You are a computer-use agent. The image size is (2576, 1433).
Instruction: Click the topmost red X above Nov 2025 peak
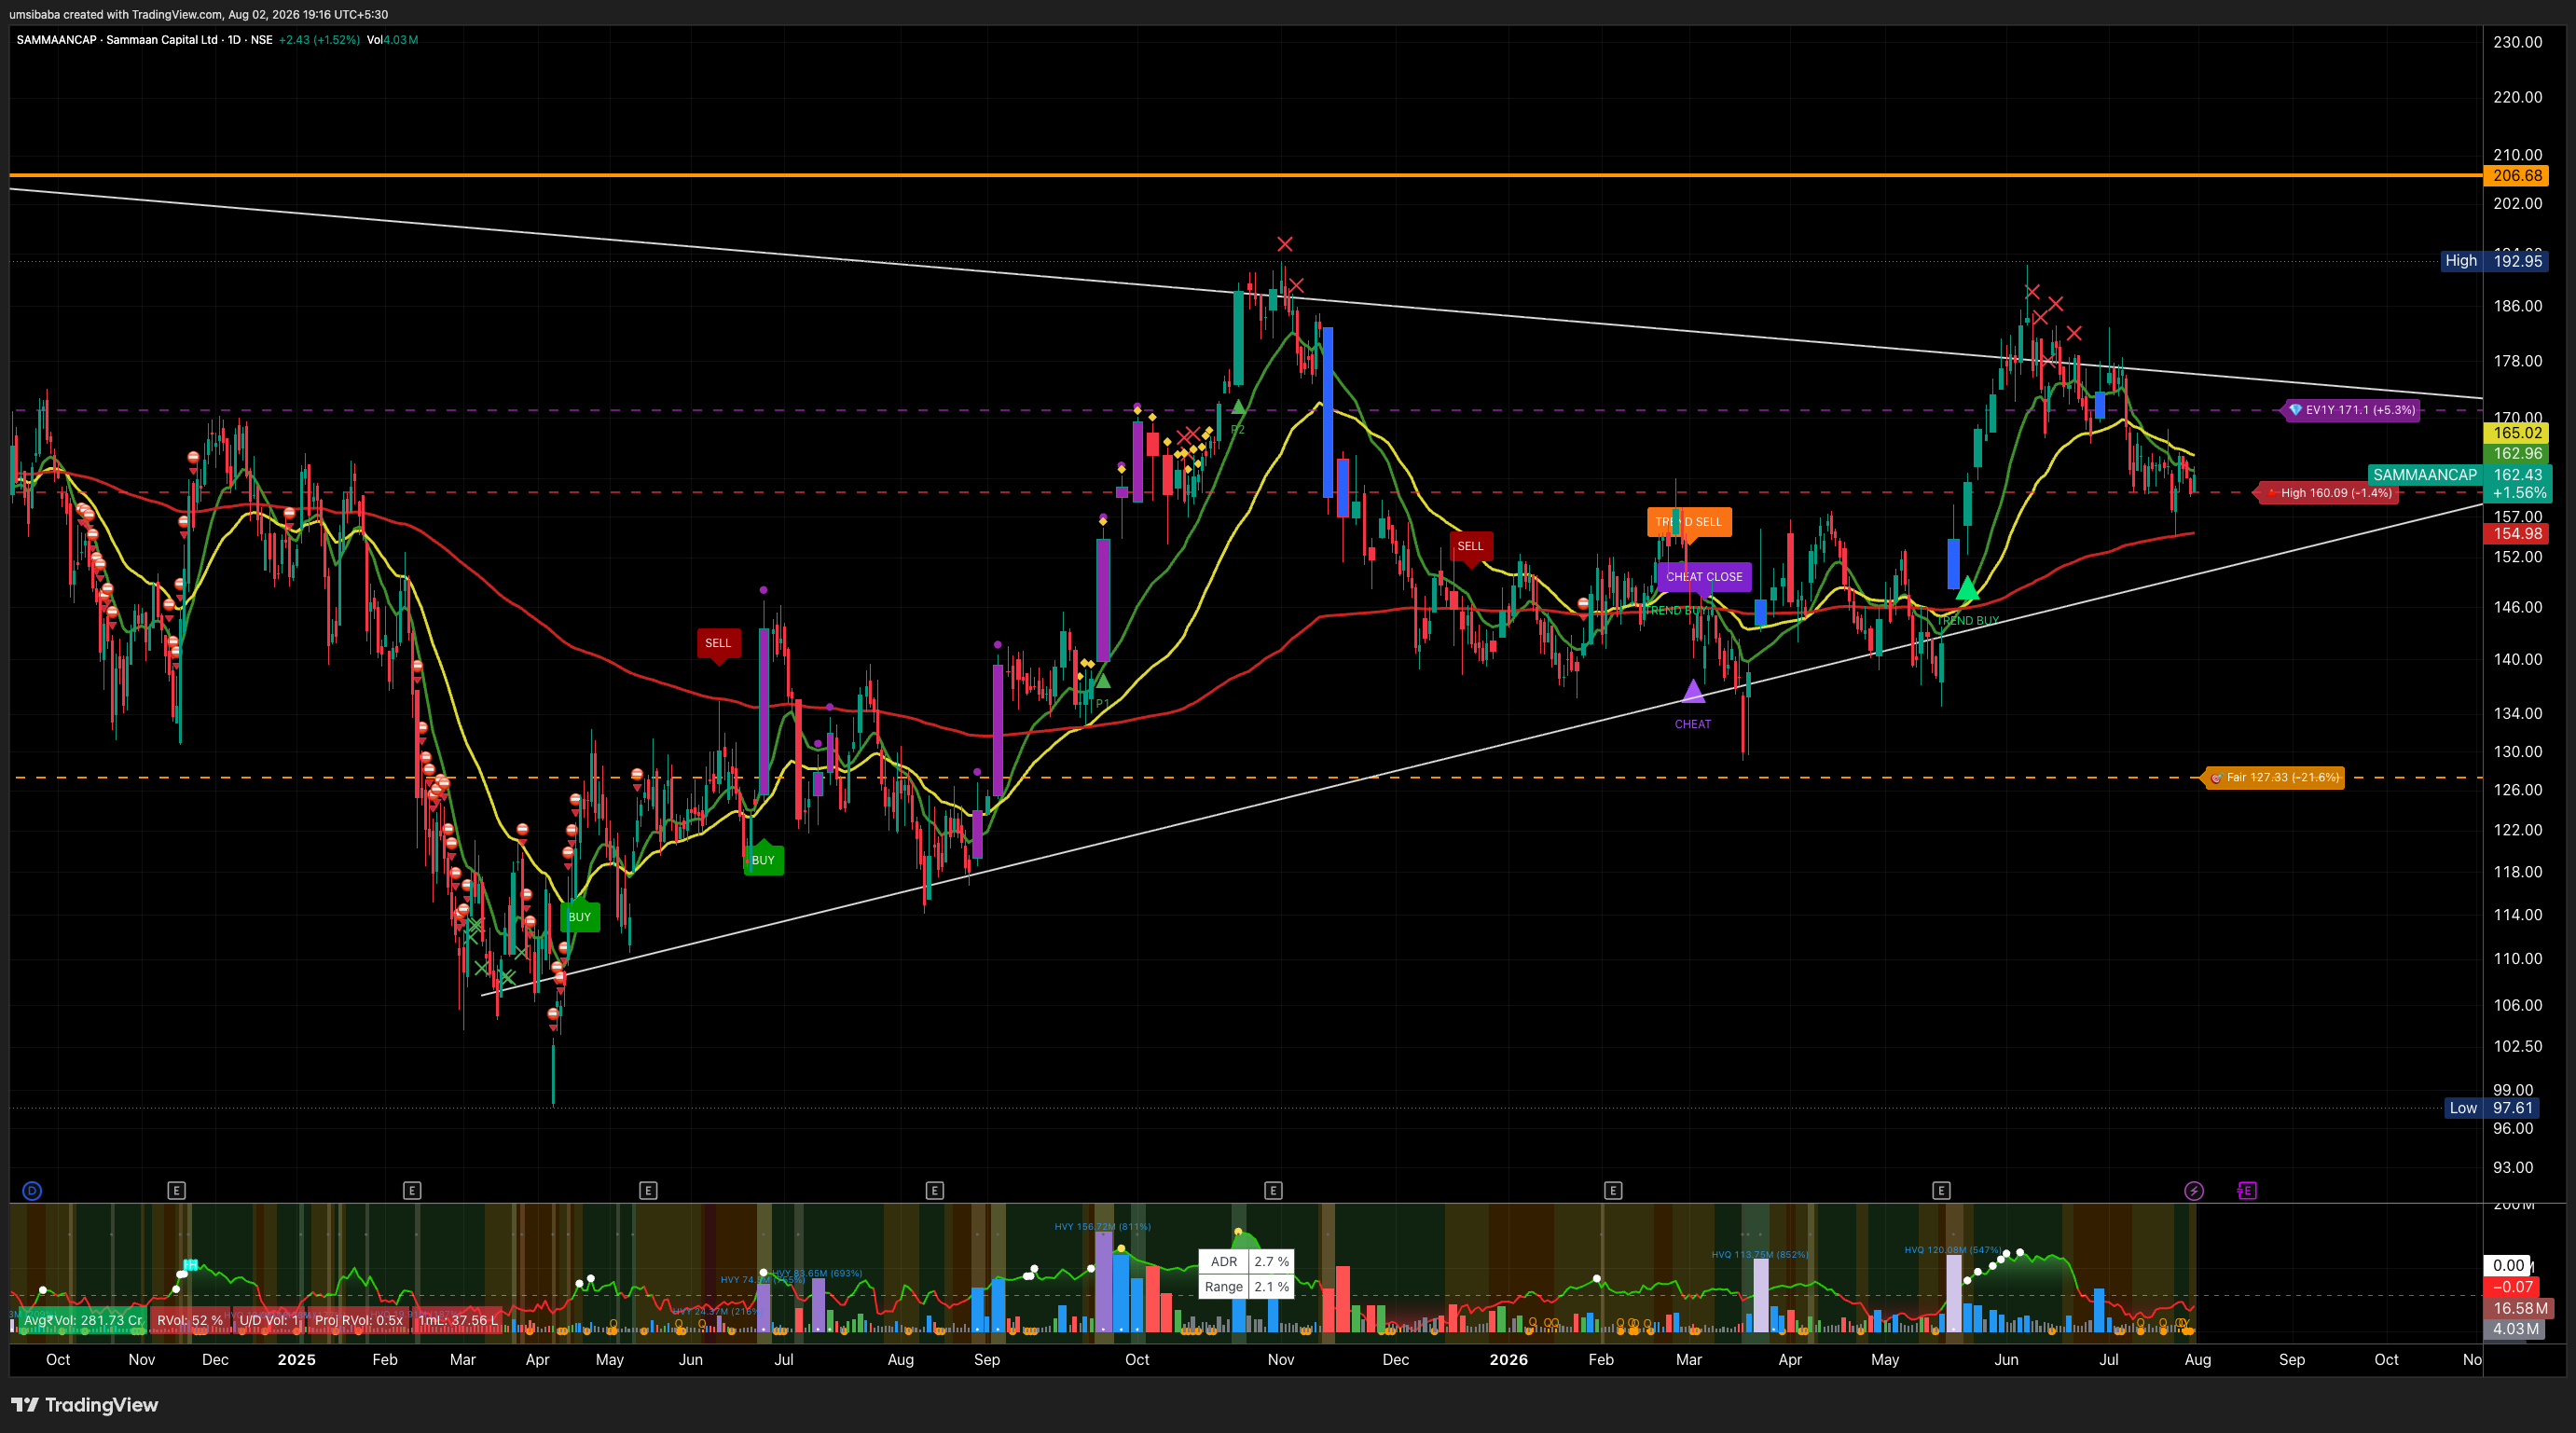click(1284, 244)
